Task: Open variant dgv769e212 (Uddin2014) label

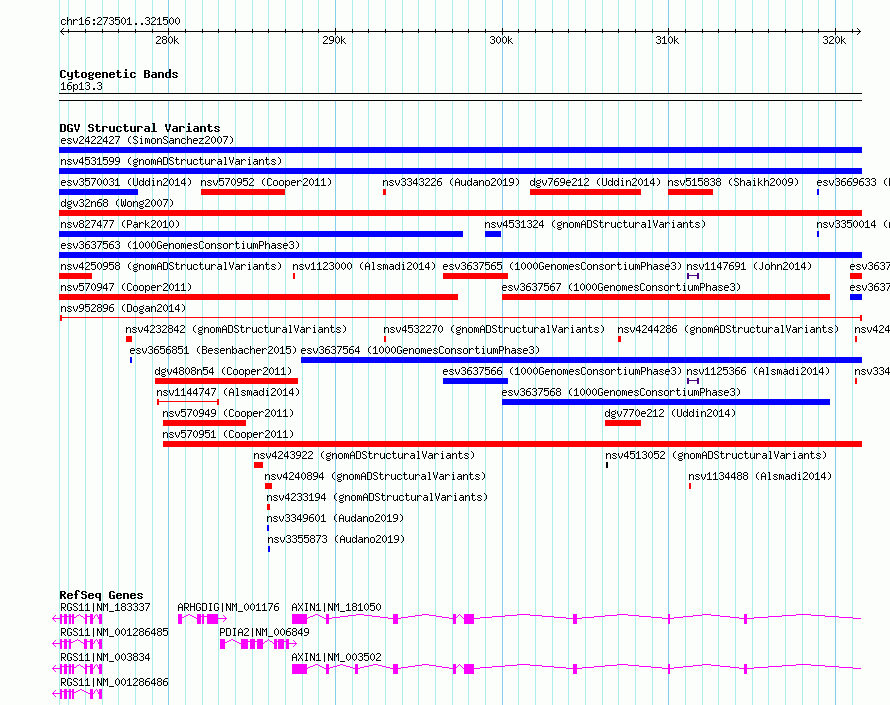Action: [x=595, y=182]
